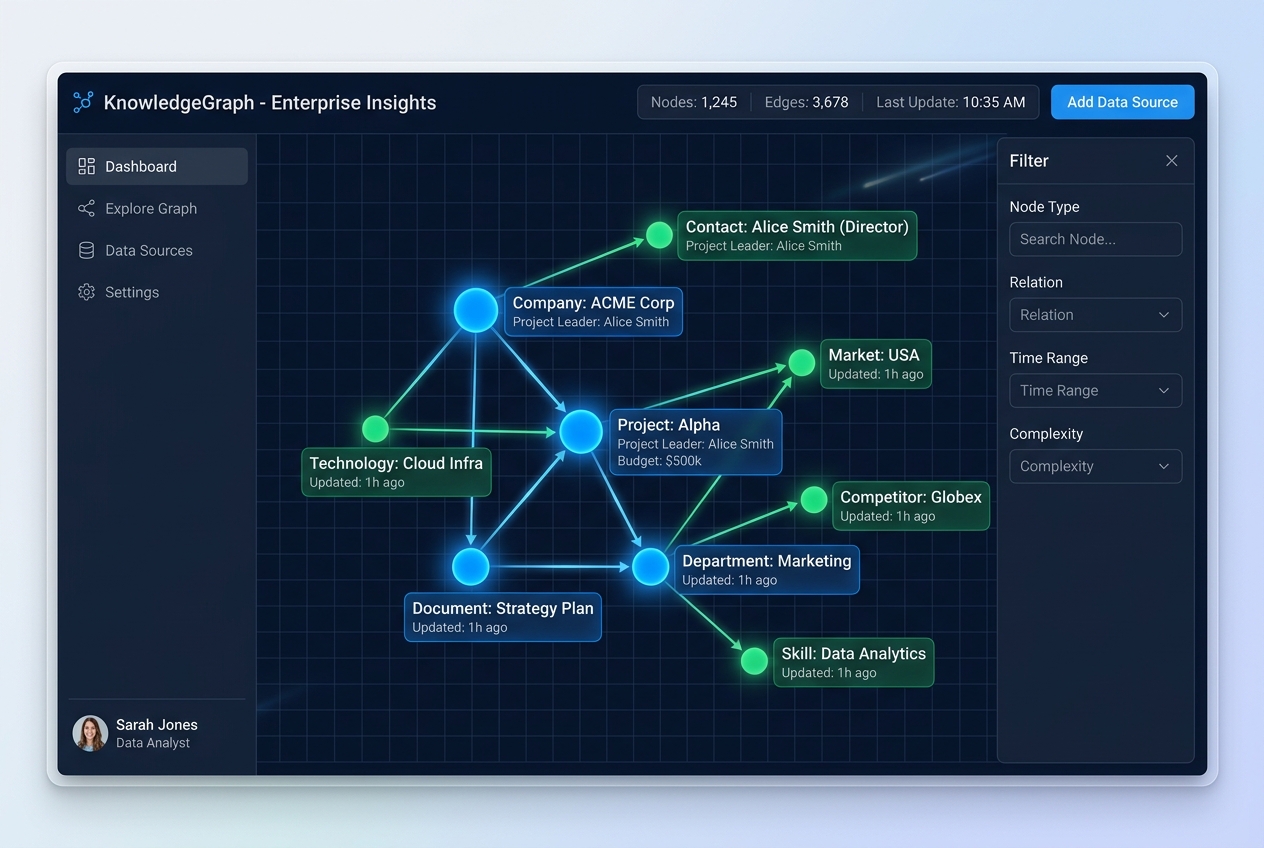The height and width of the screenshot is (848, 1264).
Task: Click the Project: Alpha label card
Action: 696,442
